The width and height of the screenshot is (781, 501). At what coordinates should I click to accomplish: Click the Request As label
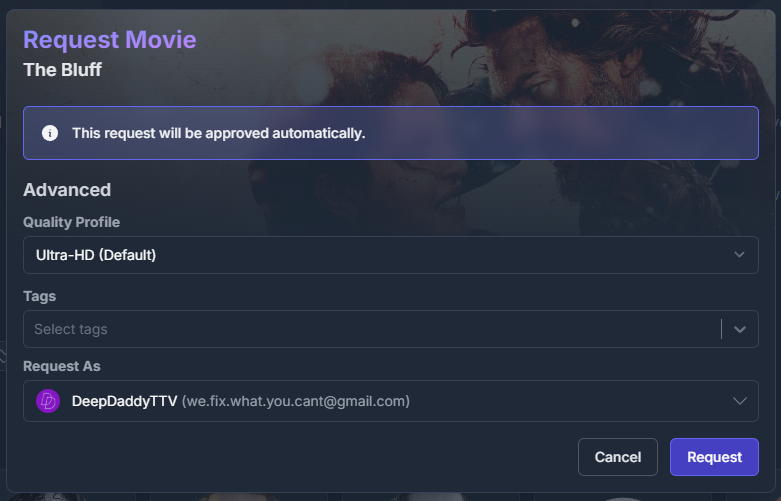pos(62,366)
